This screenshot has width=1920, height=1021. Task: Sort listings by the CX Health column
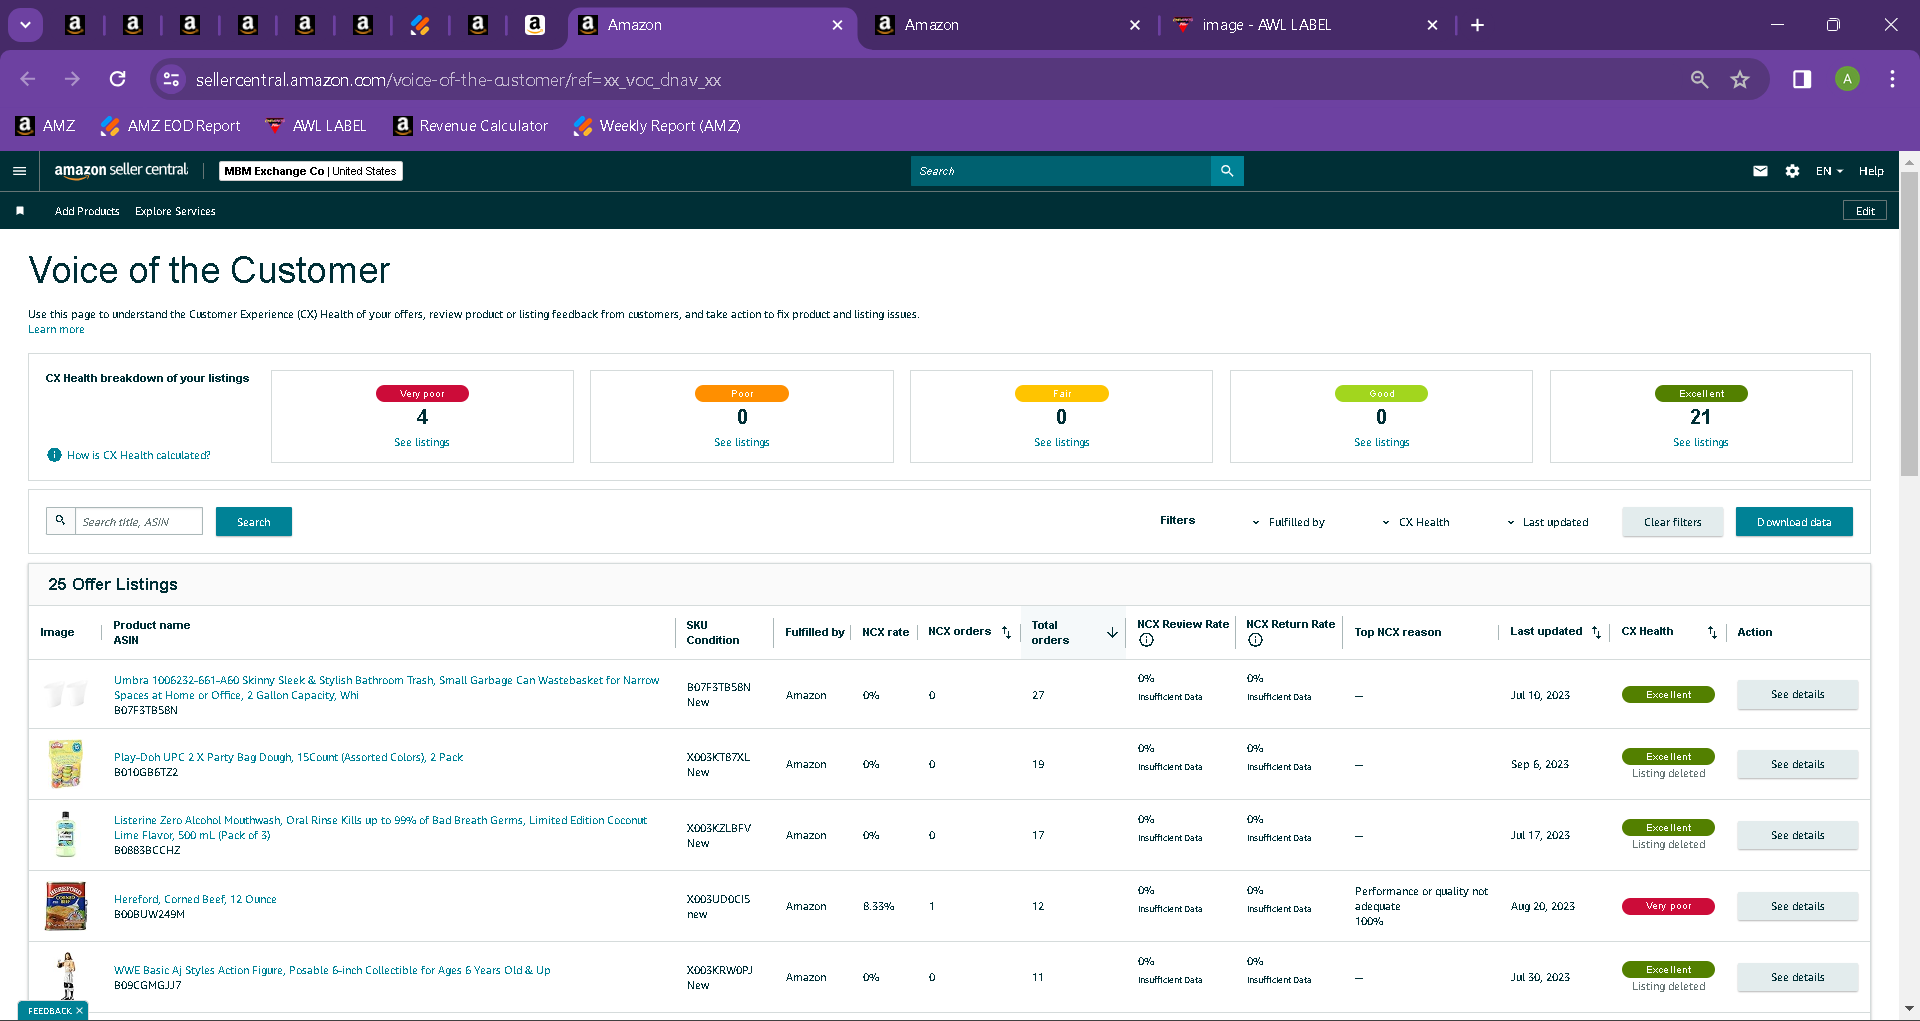point(1712,632)
